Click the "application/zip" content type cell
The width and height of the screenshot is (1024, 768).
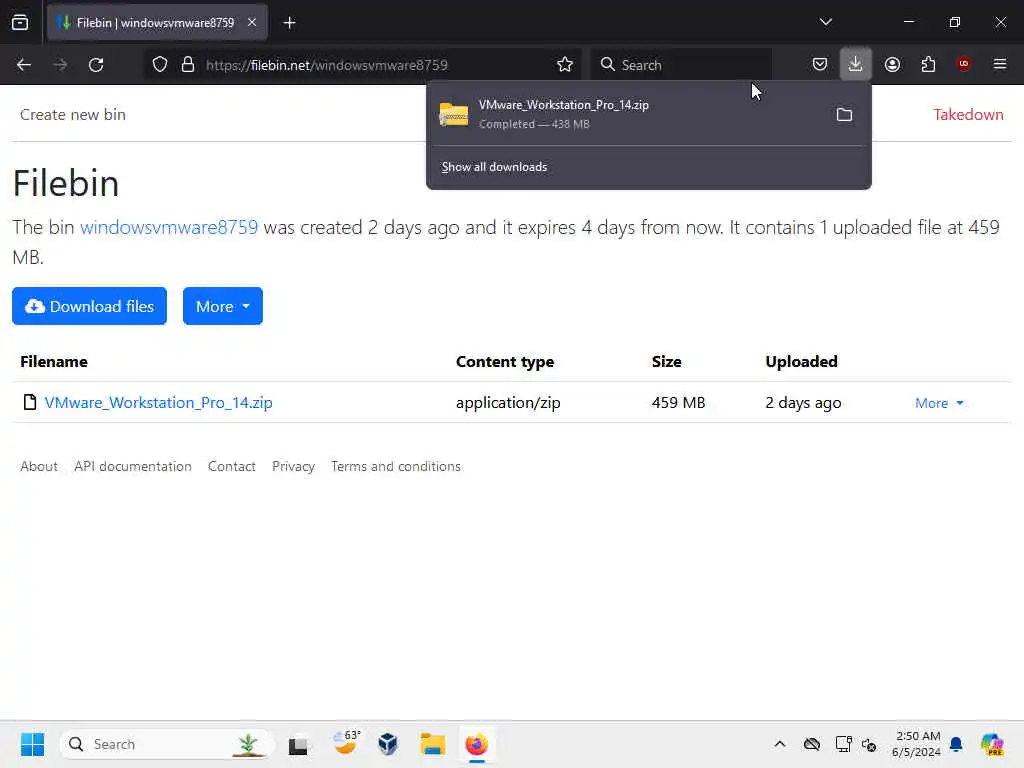tap(508, 402)
